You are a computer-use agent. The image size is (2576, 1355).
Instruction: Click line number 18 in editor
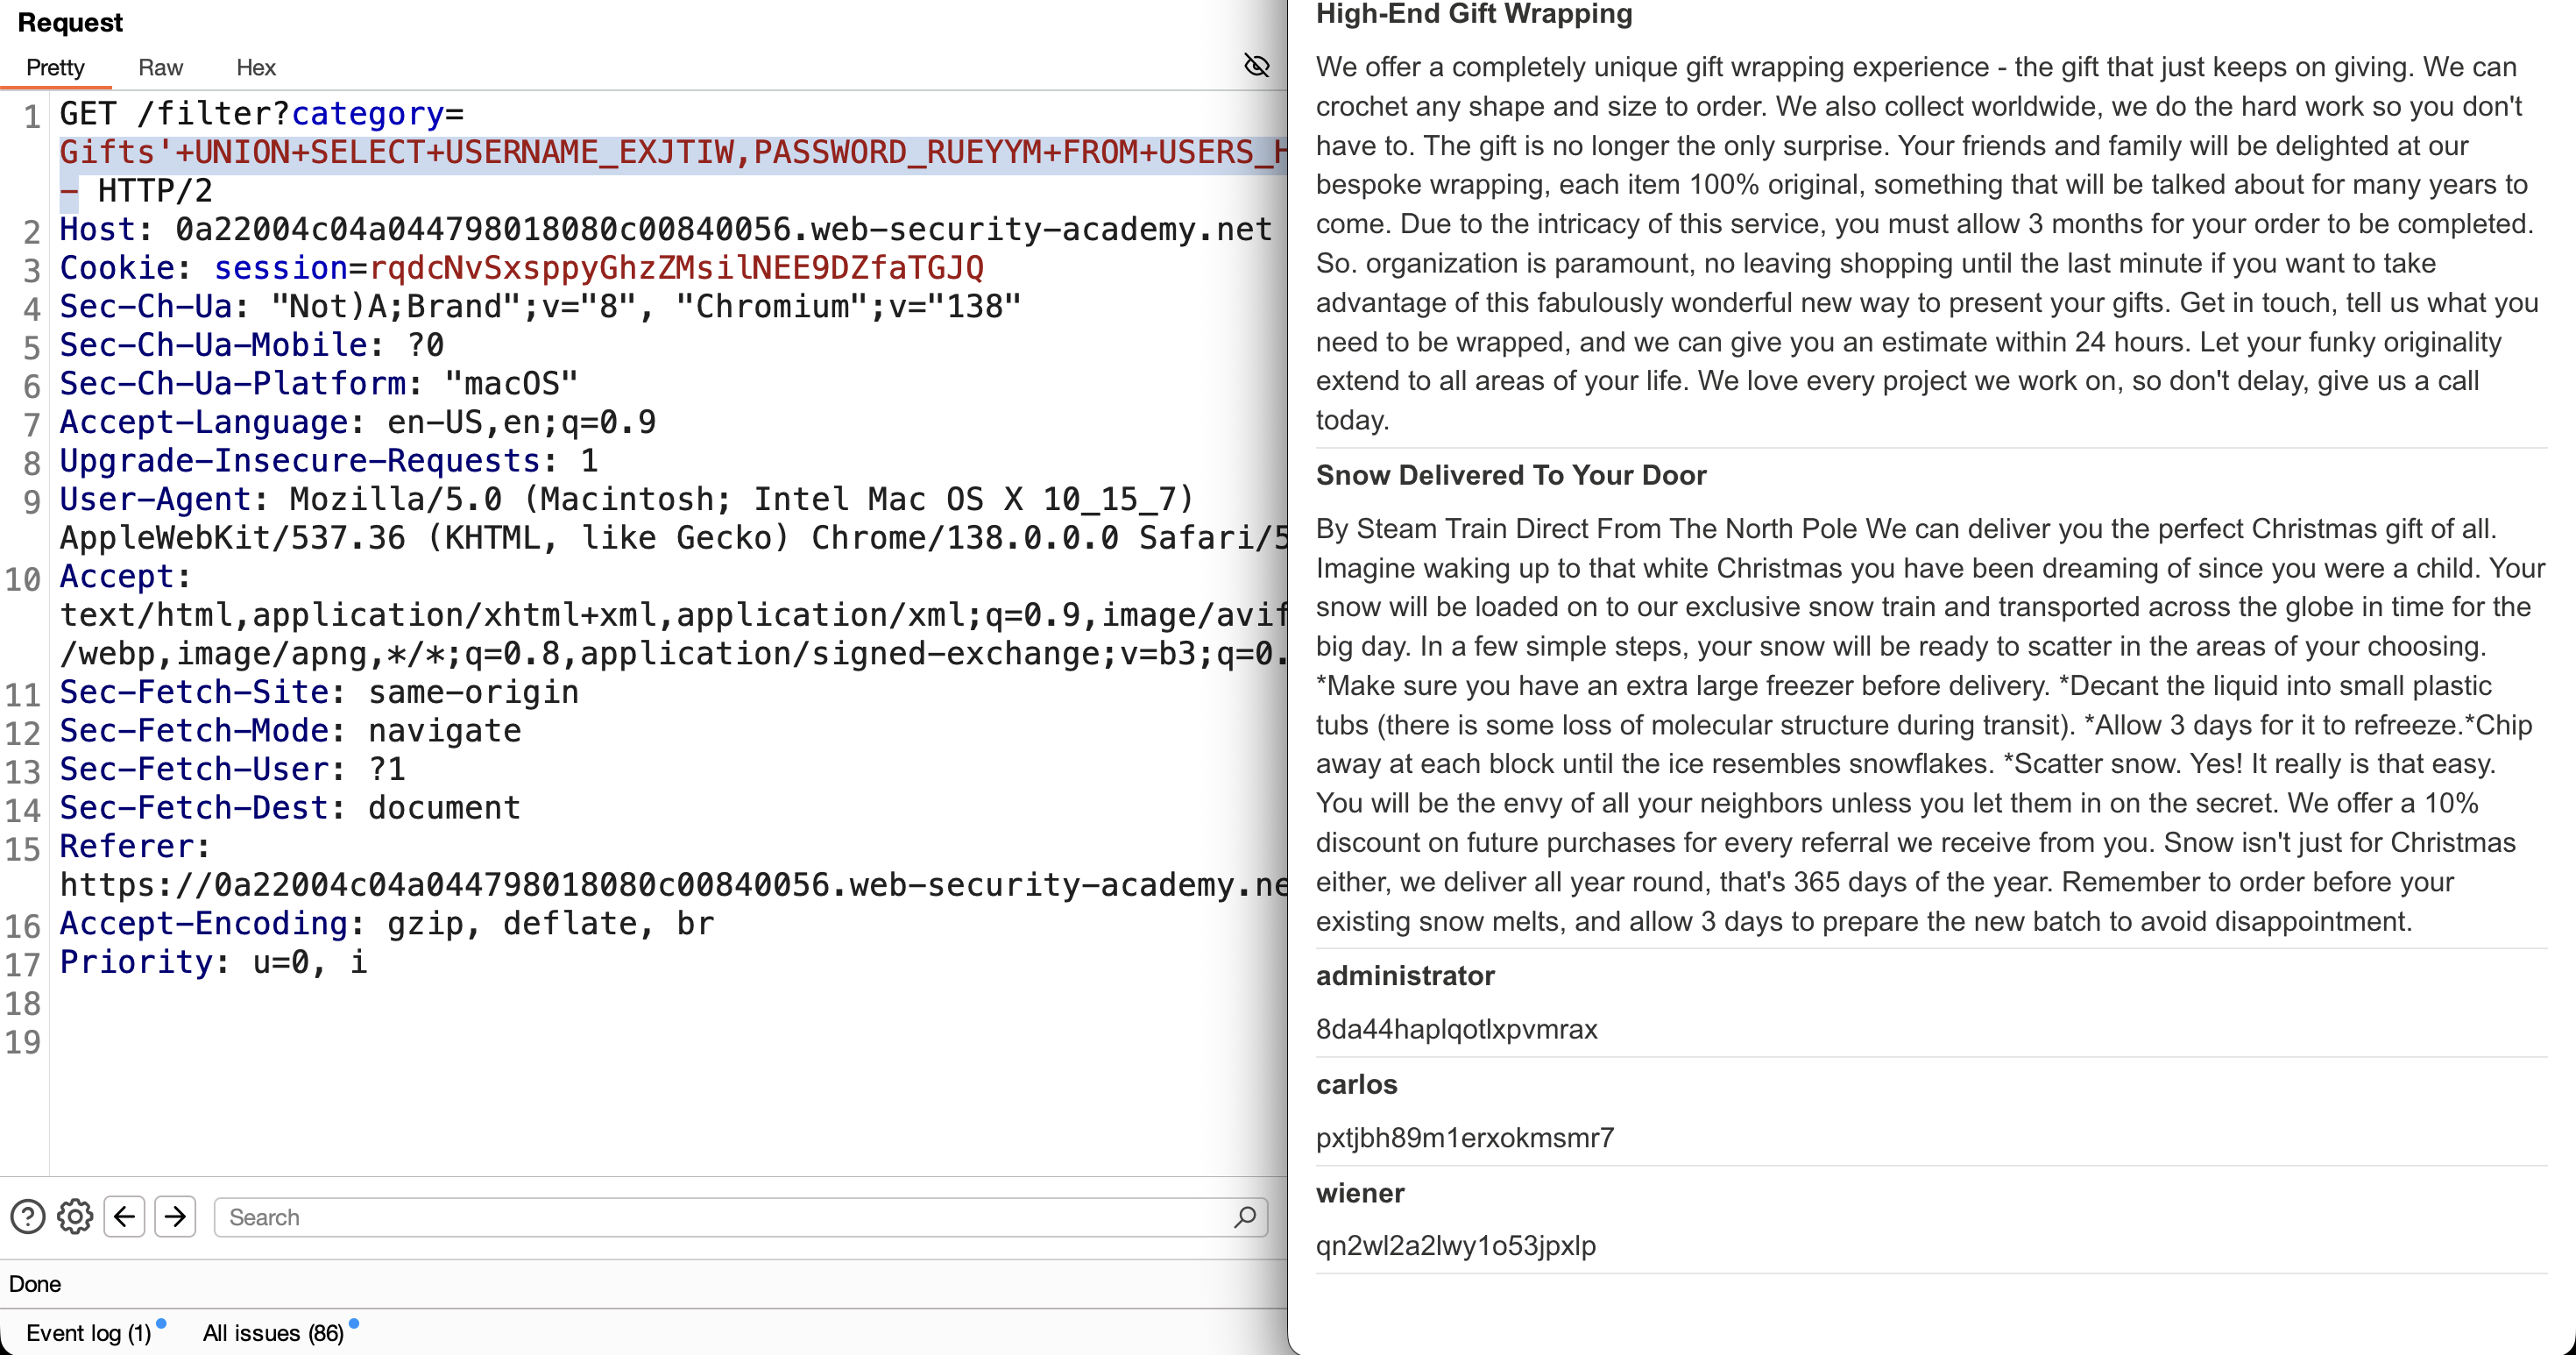(x=23, y=1003)
